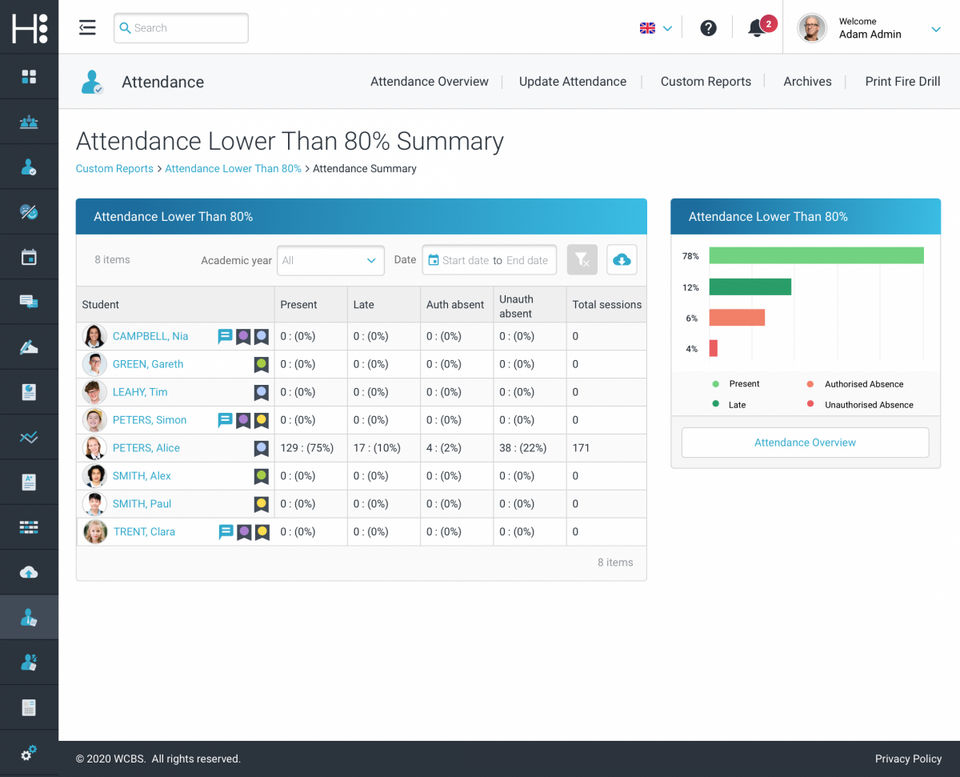Click the cloud download export icon
The width and height of the screenshot is (960, 777).
coord(621,260)
